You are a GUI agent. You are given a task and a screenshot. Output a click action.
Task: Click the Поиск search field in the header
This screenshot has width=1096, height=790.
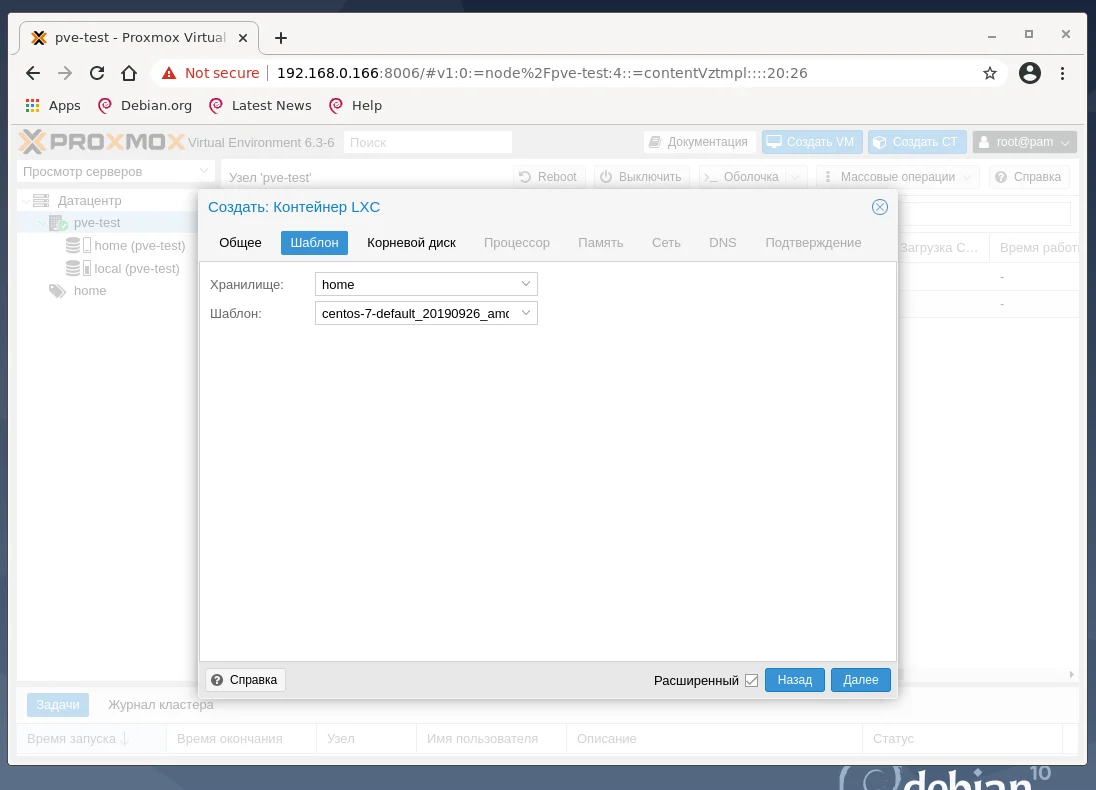pyautogui.click(x=428, y=141)
